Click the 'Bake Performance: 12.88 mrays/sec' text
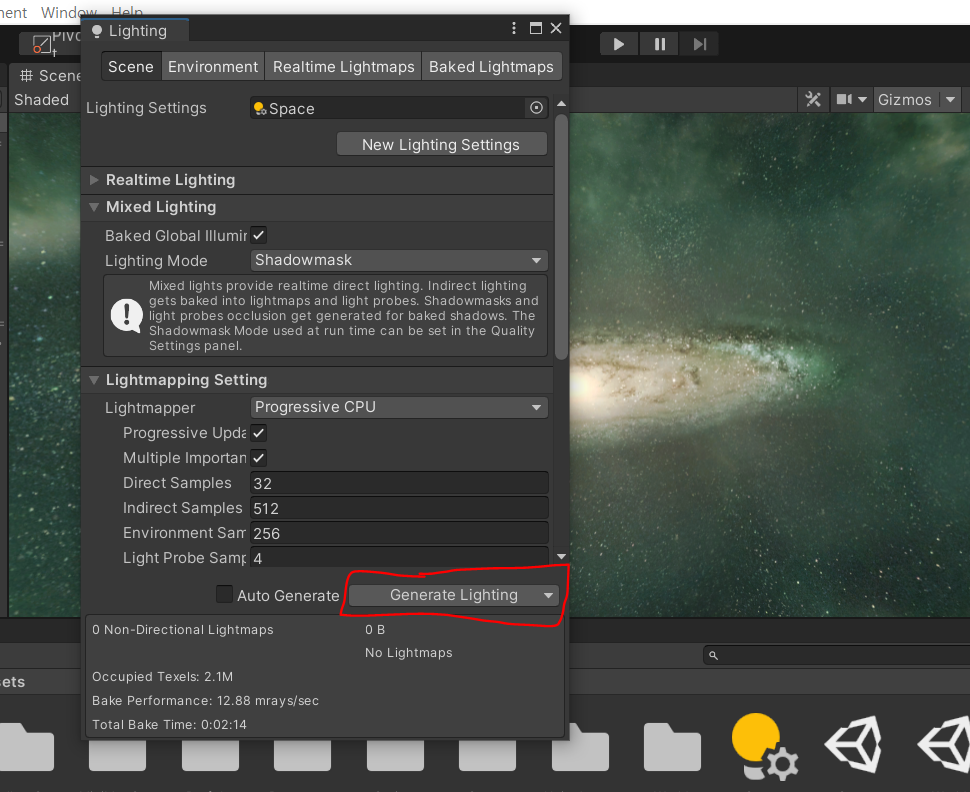Screen dimensions: 970x792 [205, 700]
